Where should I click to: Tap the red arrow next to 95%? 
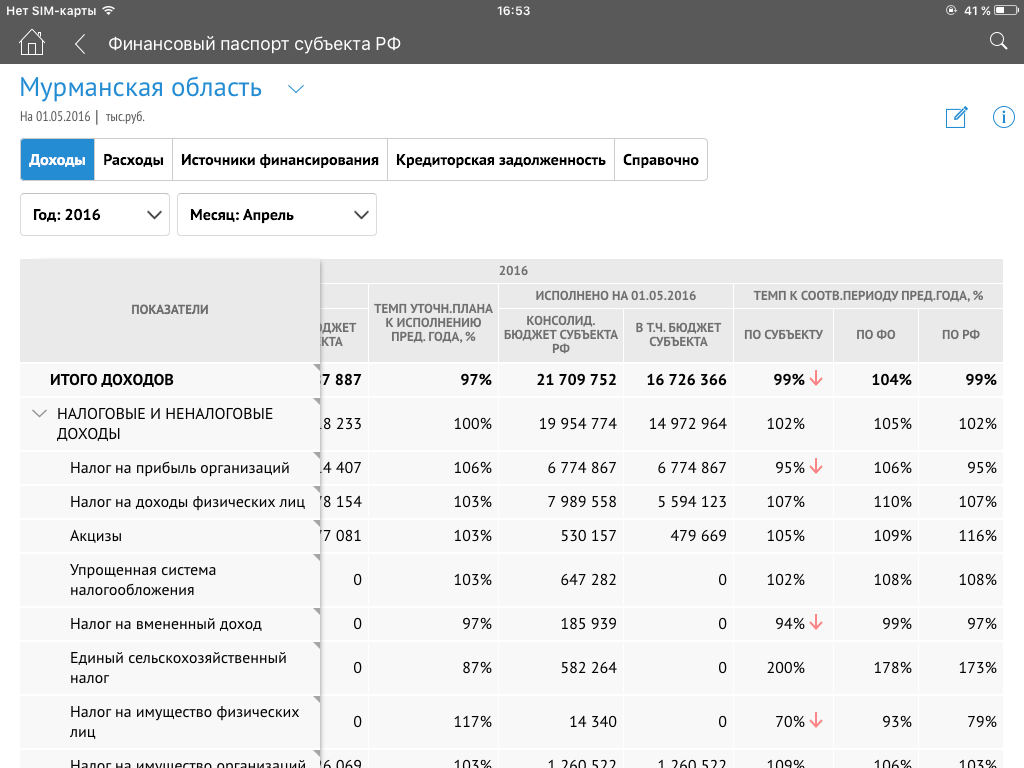coord(816,467)
